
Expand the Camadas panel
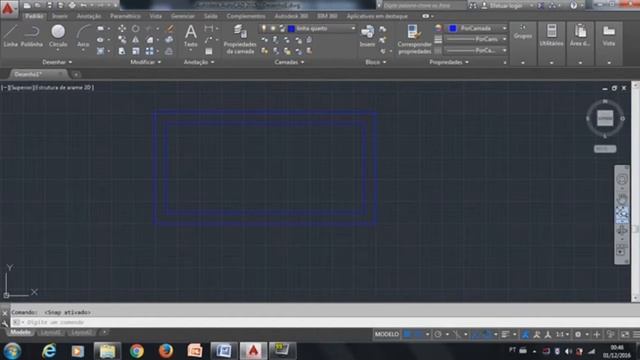click(289, 62)
